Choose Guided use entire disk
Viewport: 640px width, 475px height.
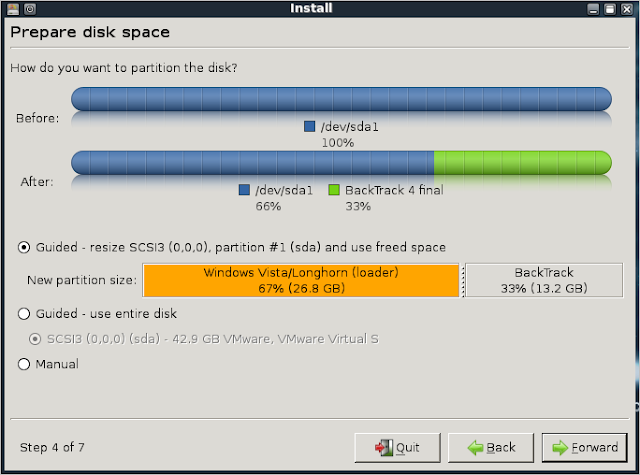[24, 313]
